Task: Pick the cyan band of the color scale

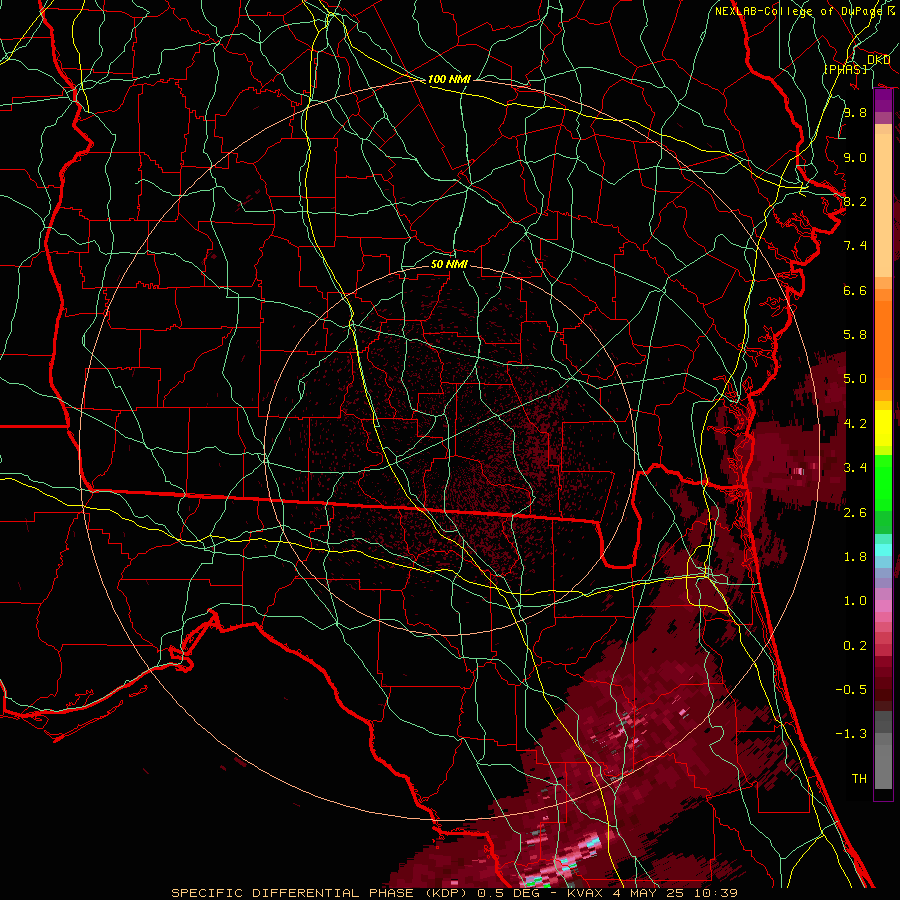Action: [x=883, y=550]
